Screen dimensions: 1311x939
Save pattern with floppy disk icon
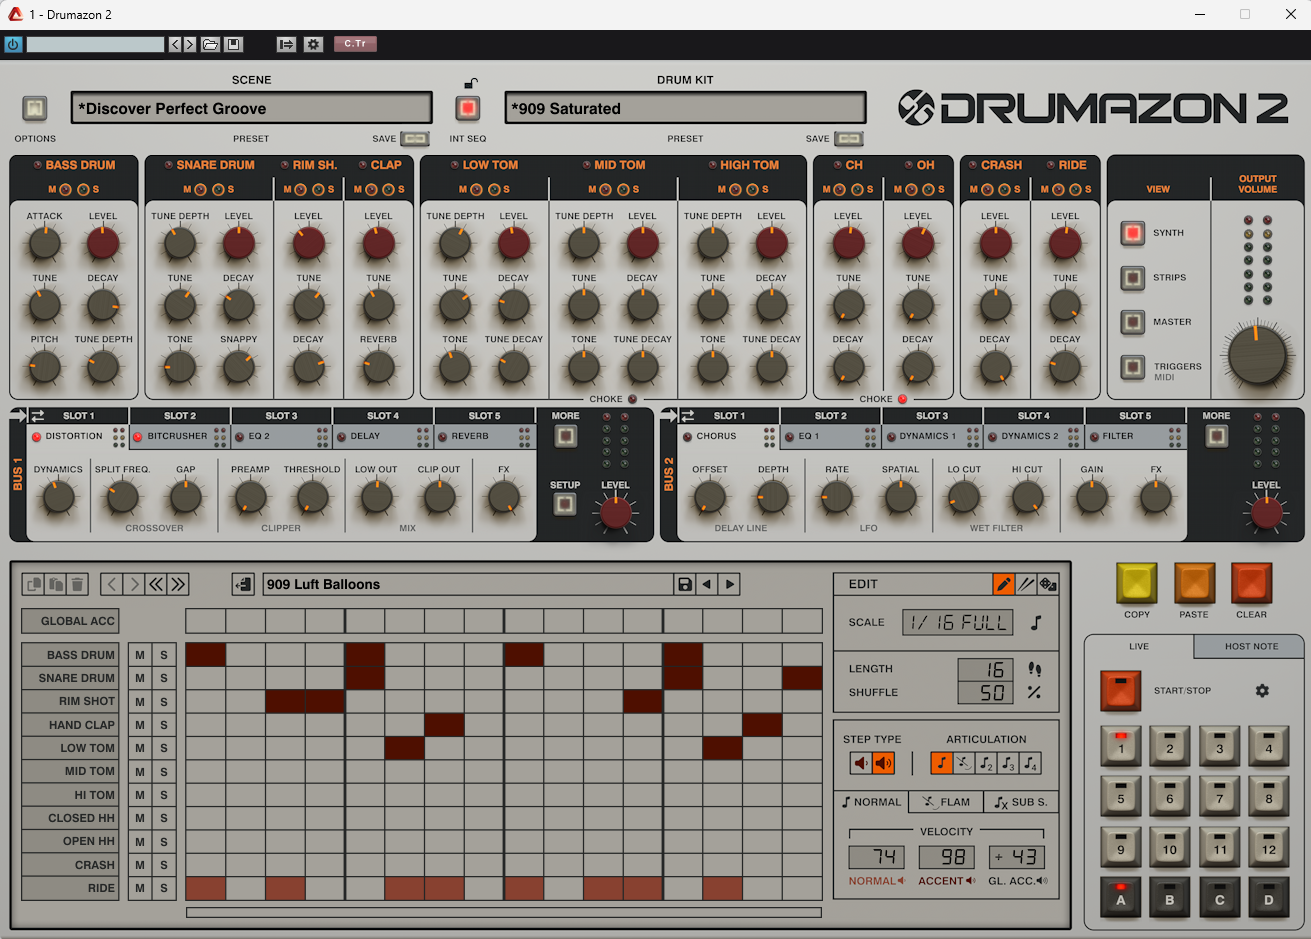(x=685, y=584)
